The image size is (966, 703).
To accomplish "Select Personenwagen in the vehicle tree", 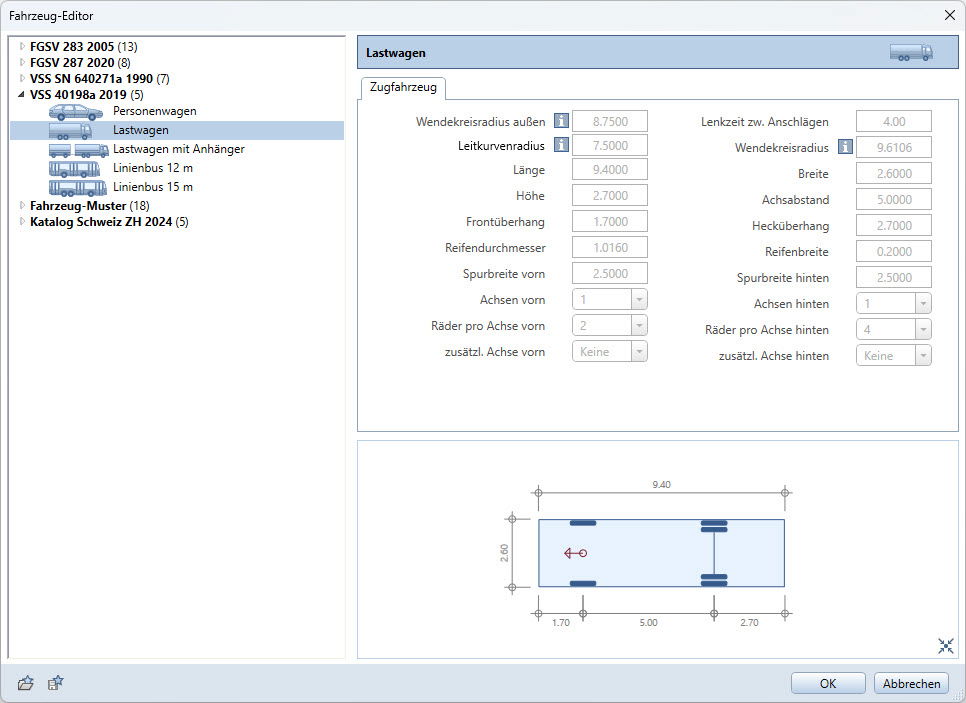I will coord(155,112).
